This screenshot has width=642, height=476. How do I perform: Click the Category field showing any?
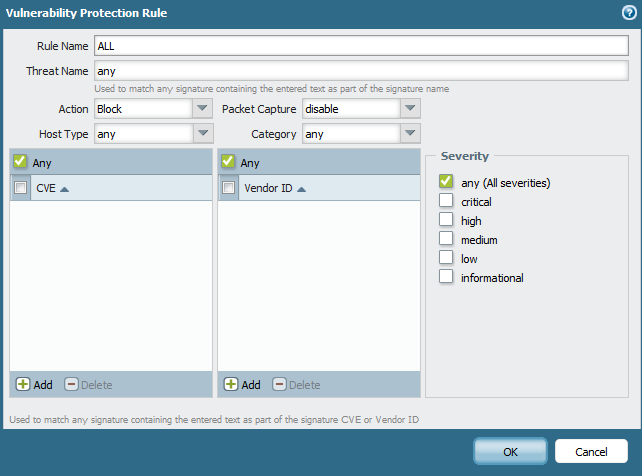[x=351, y=133]
